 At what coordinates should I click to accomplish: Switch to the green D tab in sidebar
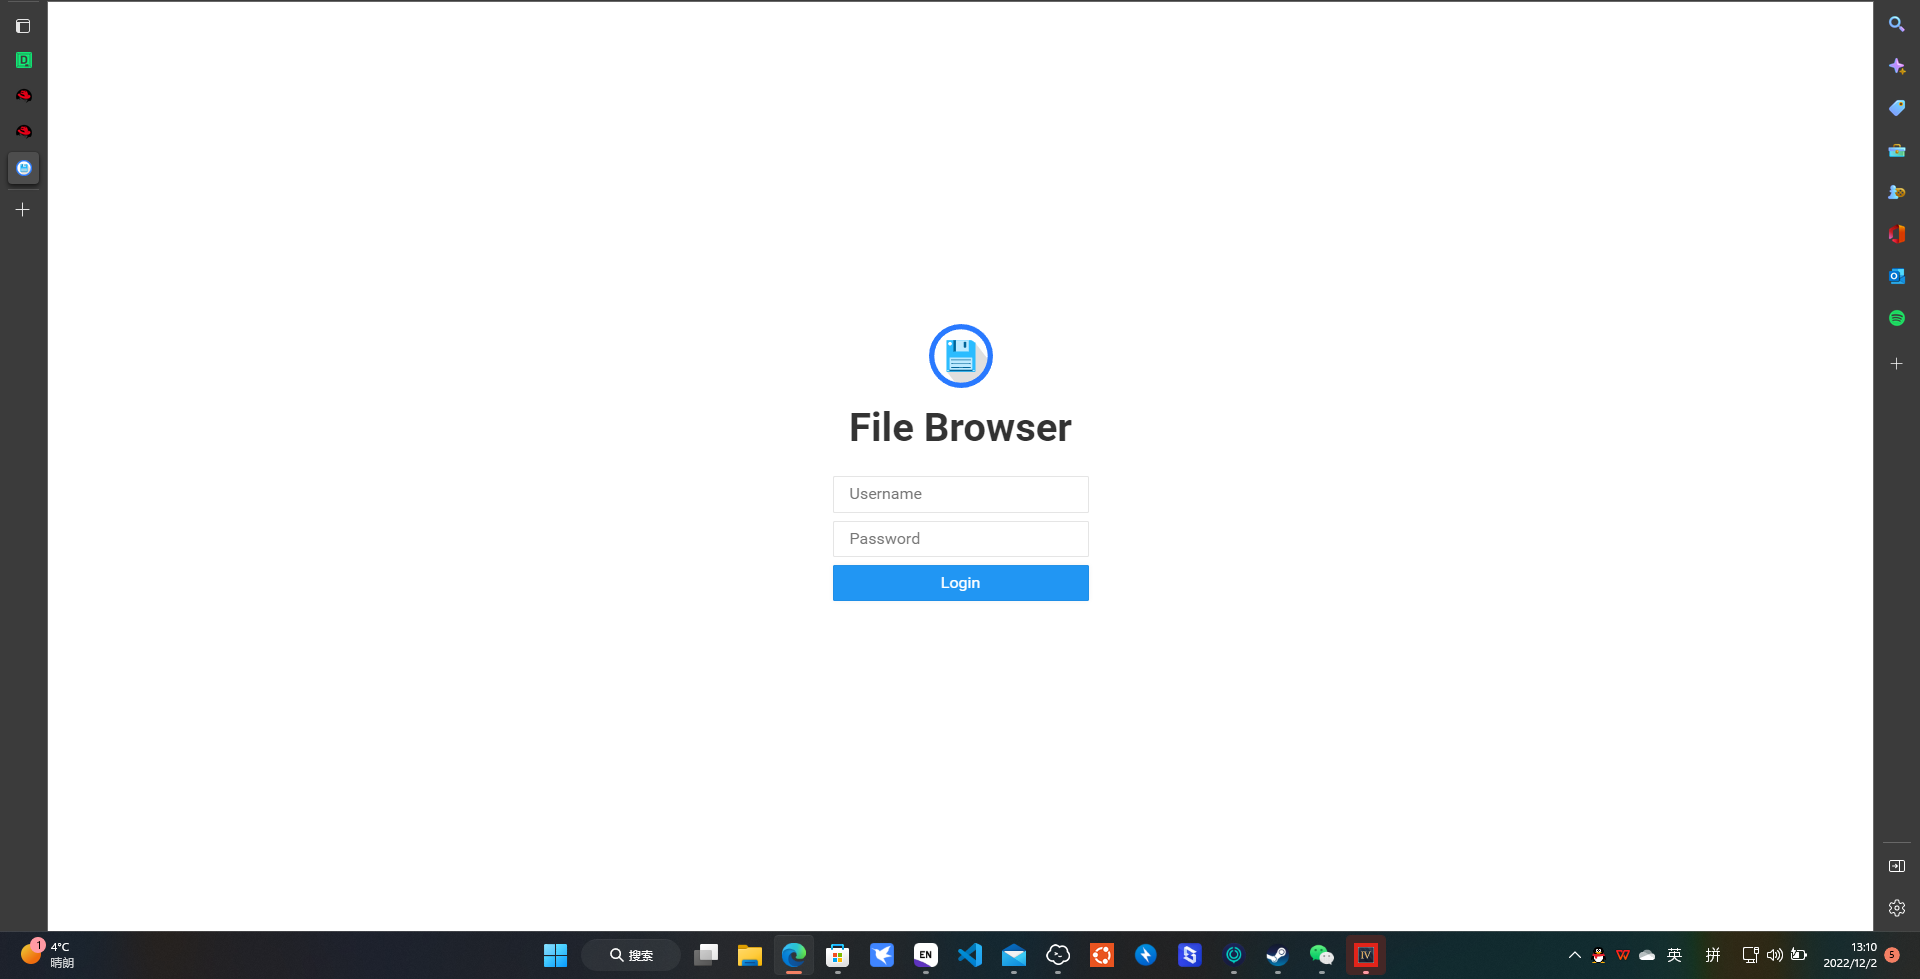click(x=23, y=60)
